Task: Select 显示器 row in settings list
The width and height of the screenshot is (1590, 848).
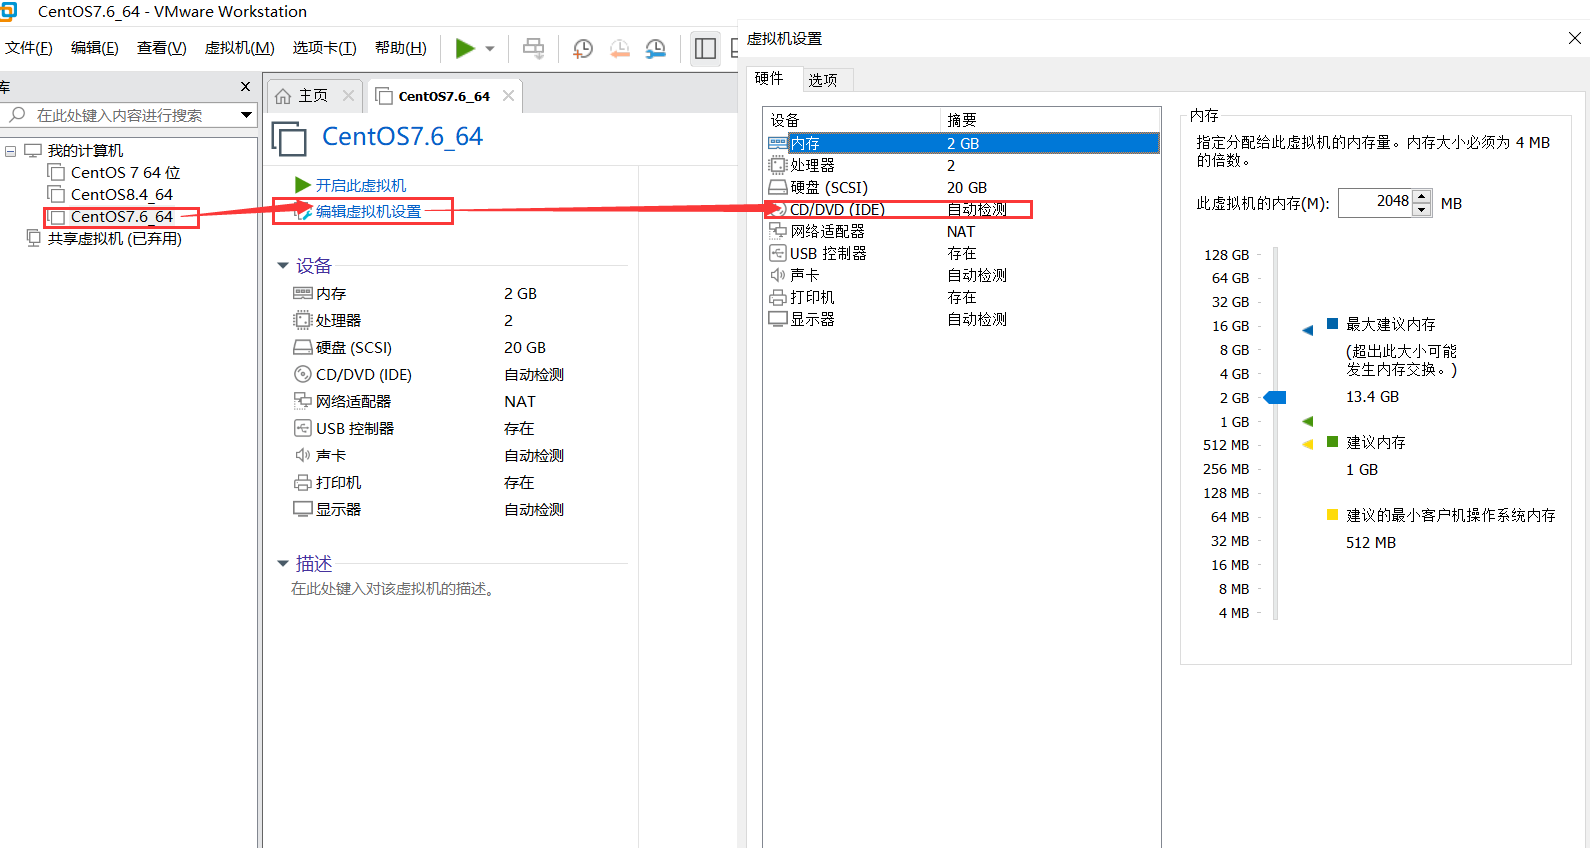Action: [x=963, y=320]
